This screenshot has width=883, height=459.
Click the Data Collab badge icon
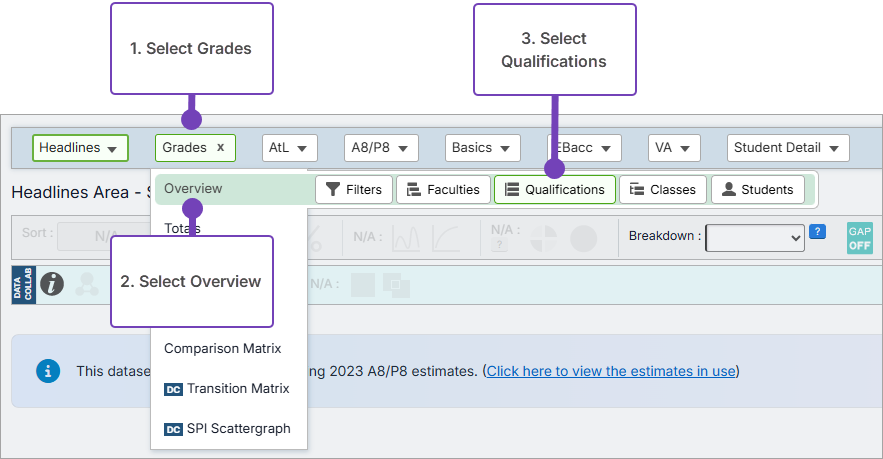(23, 284)
